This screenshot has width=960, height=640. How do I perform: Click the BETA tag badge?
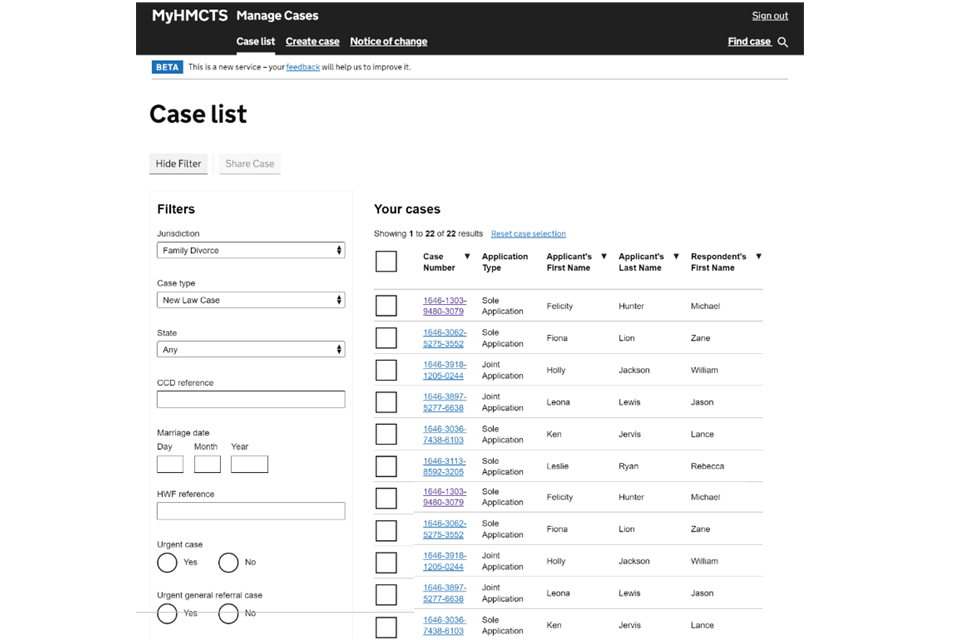pyautogui.click(x=167, y=67)
